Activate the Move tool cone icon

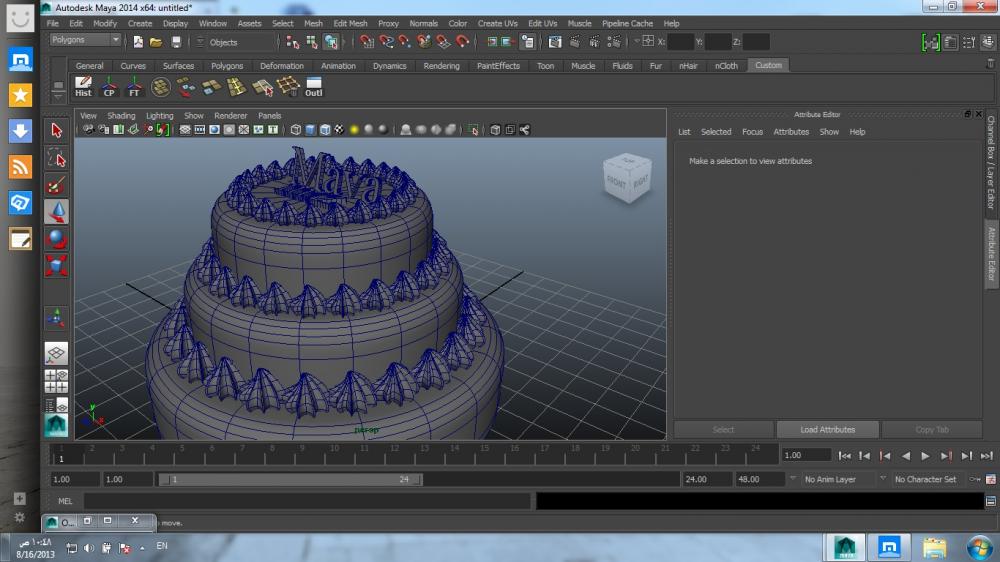coord(57,212)
